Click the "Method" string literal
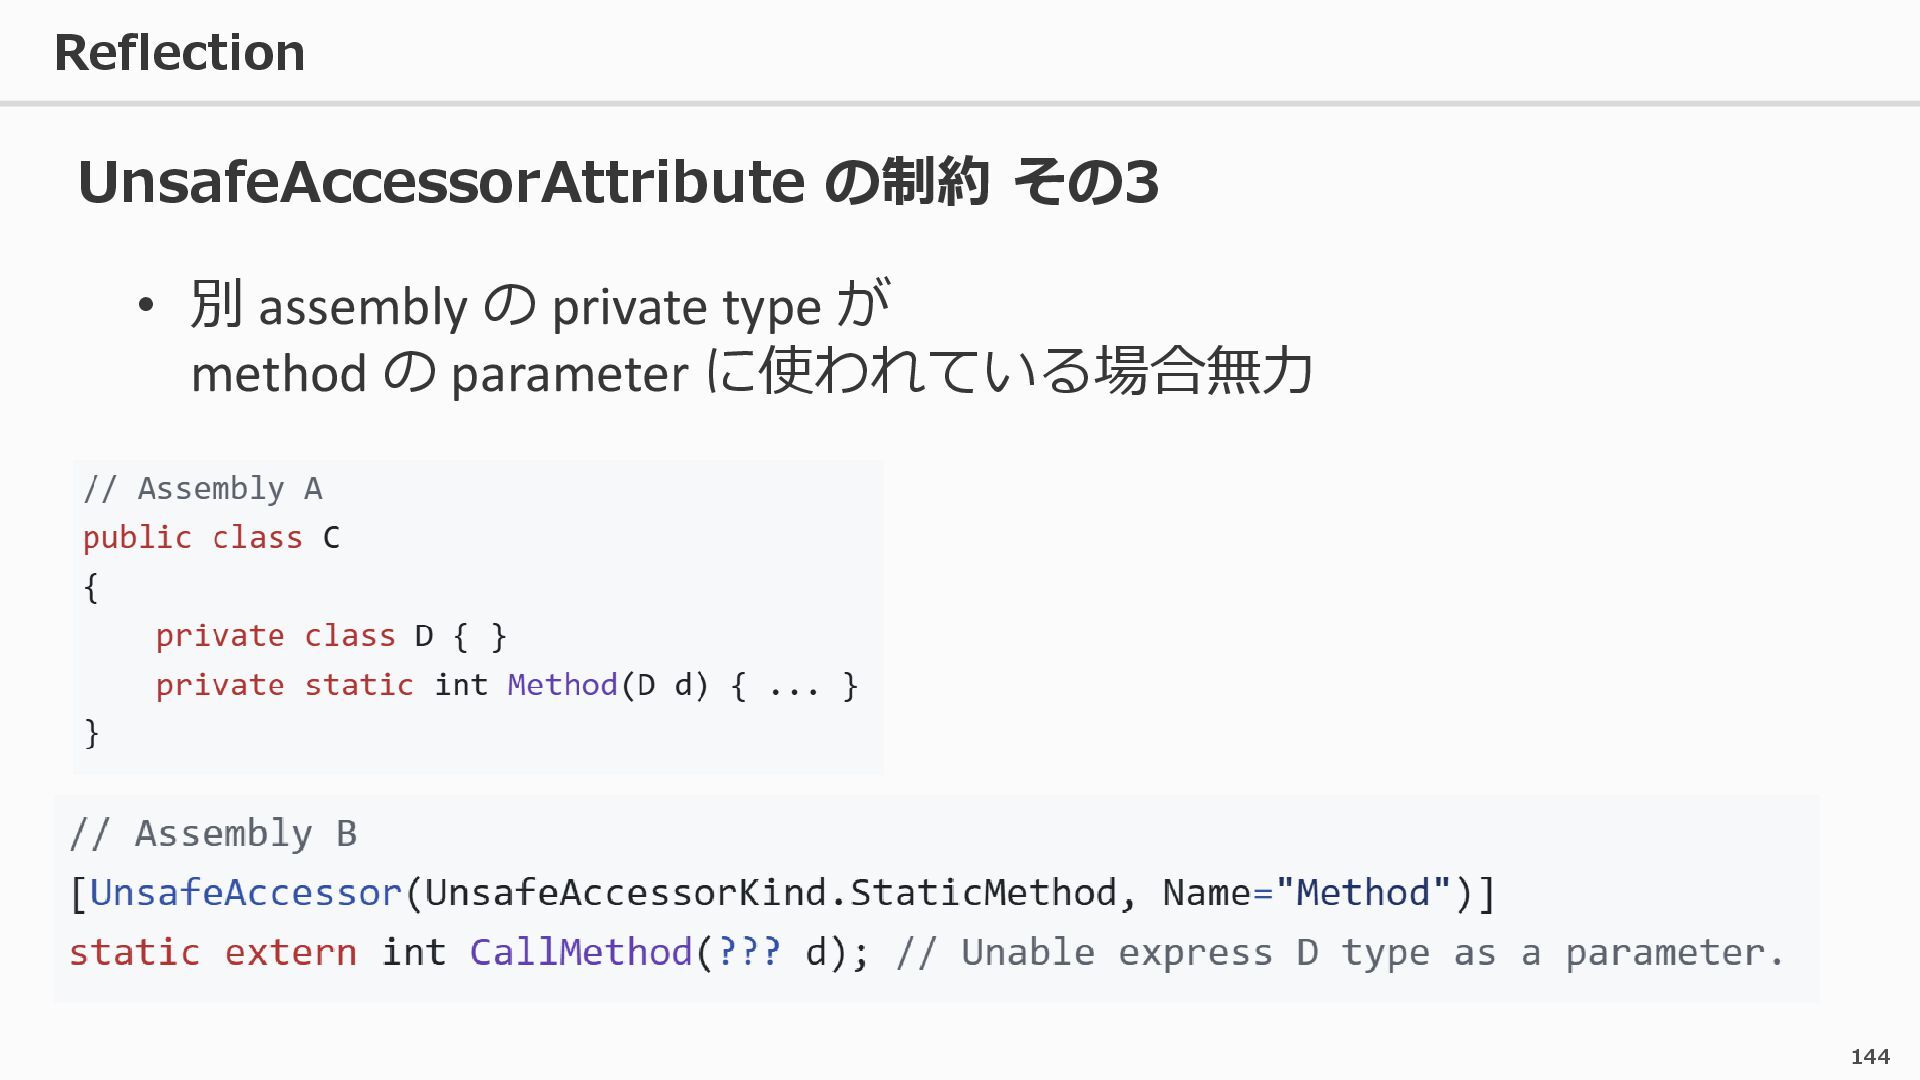The height and width of the screenshot is (1080, 1920). coord(1363,892)
